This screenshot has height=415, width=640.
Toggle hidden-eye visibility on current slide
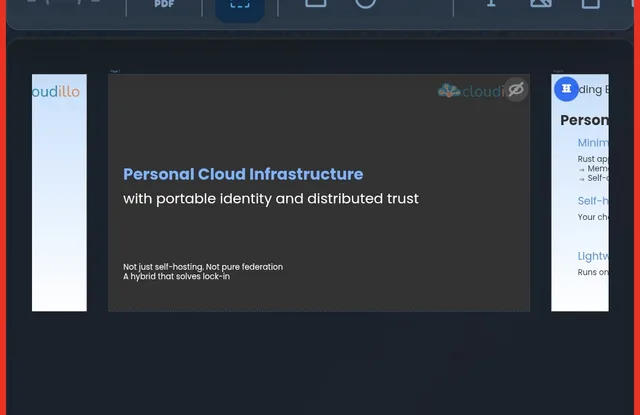(516, 90)
